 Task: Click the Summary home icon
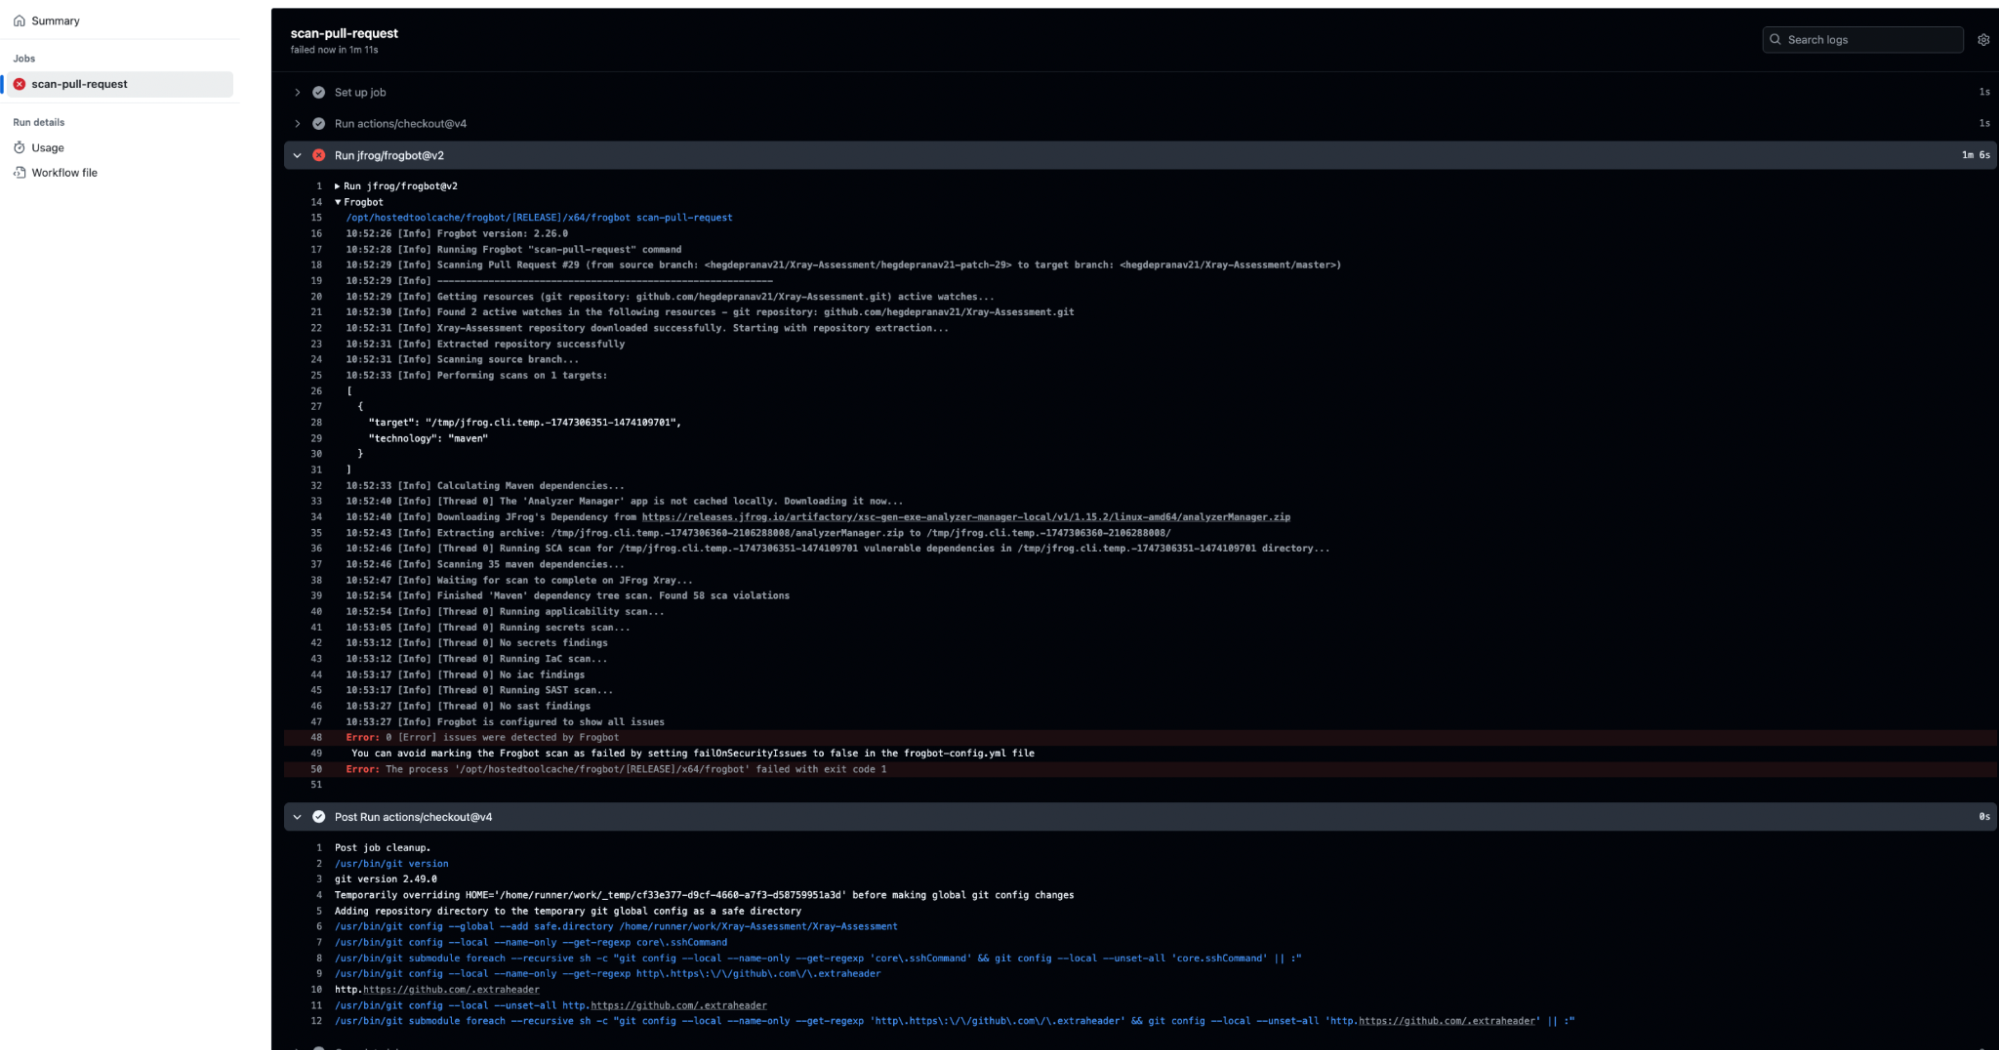(x=19, y=21)
